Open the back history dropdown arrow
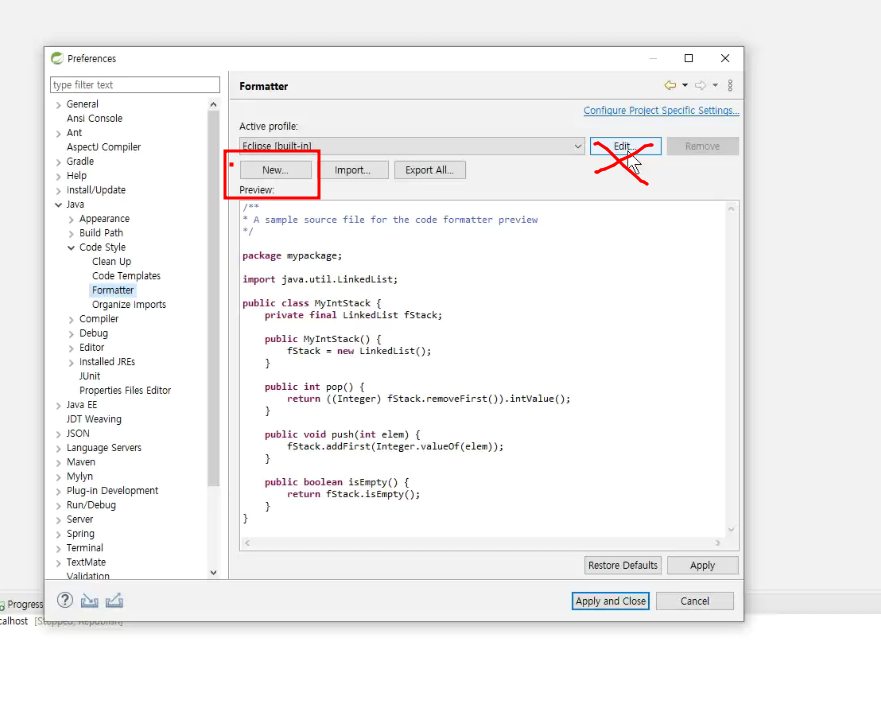881x715 pixels. click(x=685, y=85)
